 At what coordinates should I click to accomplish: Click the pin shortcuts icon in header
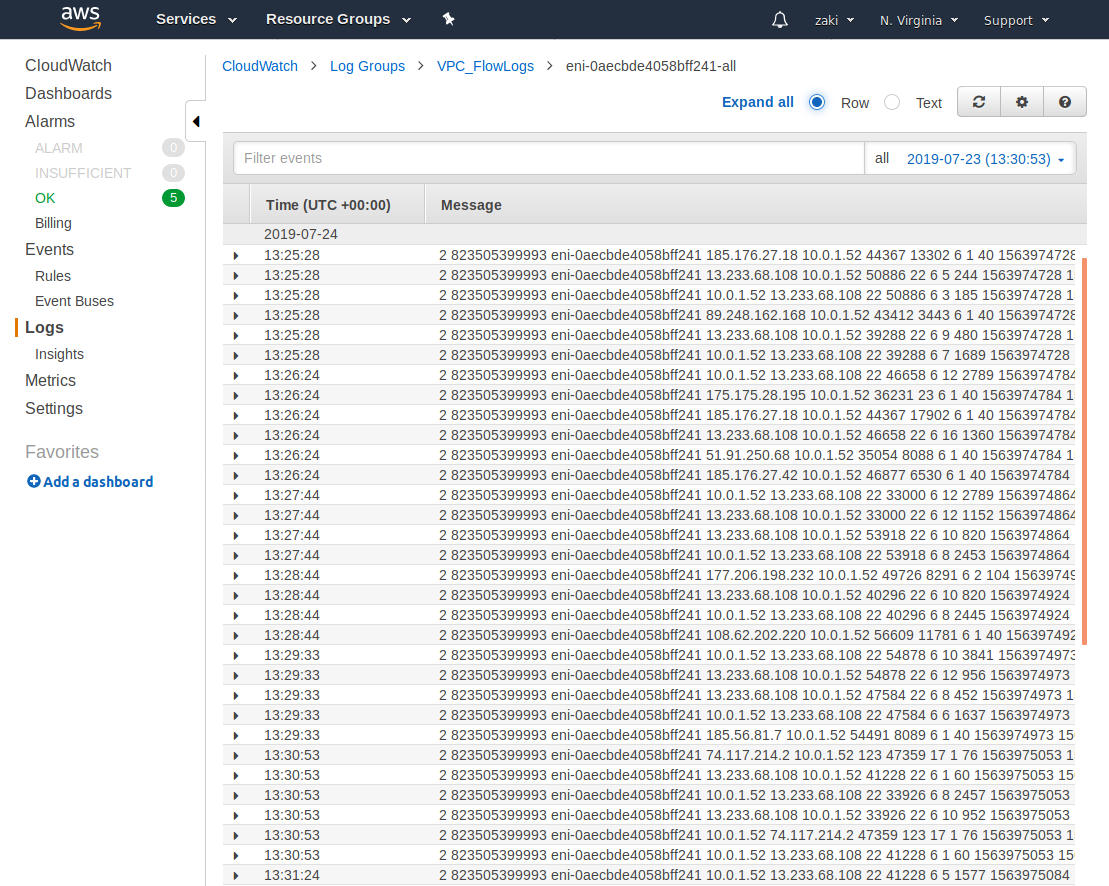448,19
